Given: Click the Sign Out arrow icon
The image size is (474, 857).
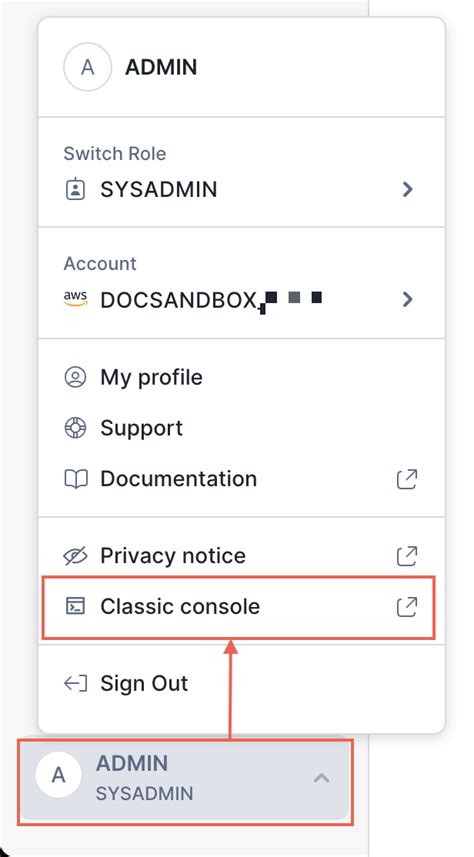Looking at the screenshot, I should click(x=75, y=683).
